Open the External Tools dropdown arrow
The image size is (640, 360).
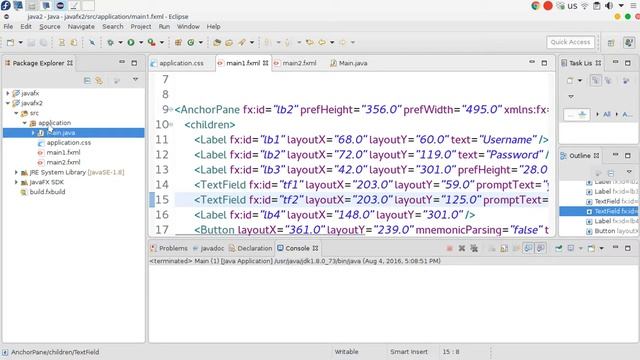162,42
